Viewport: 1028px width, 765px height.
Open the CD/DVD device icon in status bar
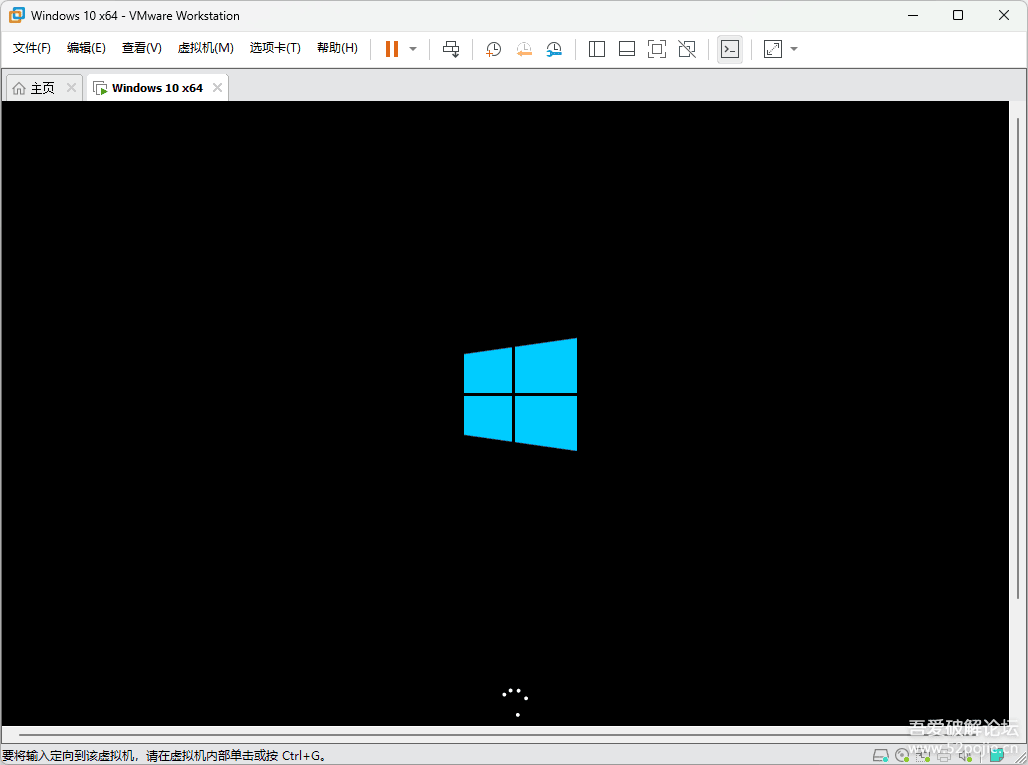pyautogui.click(x=901, y=755)
